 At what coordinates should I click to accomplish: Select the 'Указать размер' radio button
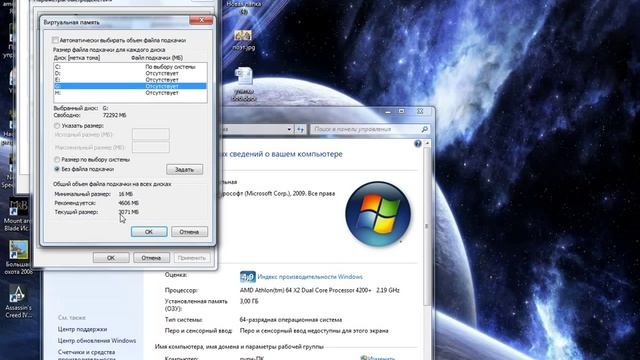tap(57, 126)
